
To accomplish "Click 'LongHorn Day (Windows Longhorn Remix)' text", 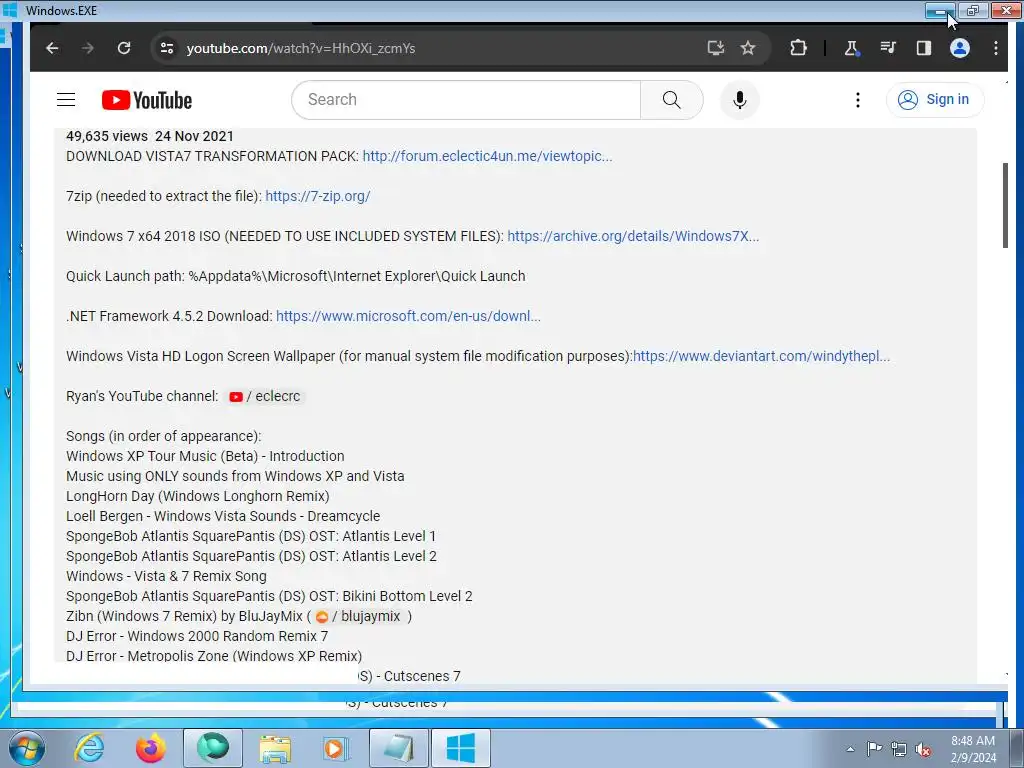I will [197, 496].
